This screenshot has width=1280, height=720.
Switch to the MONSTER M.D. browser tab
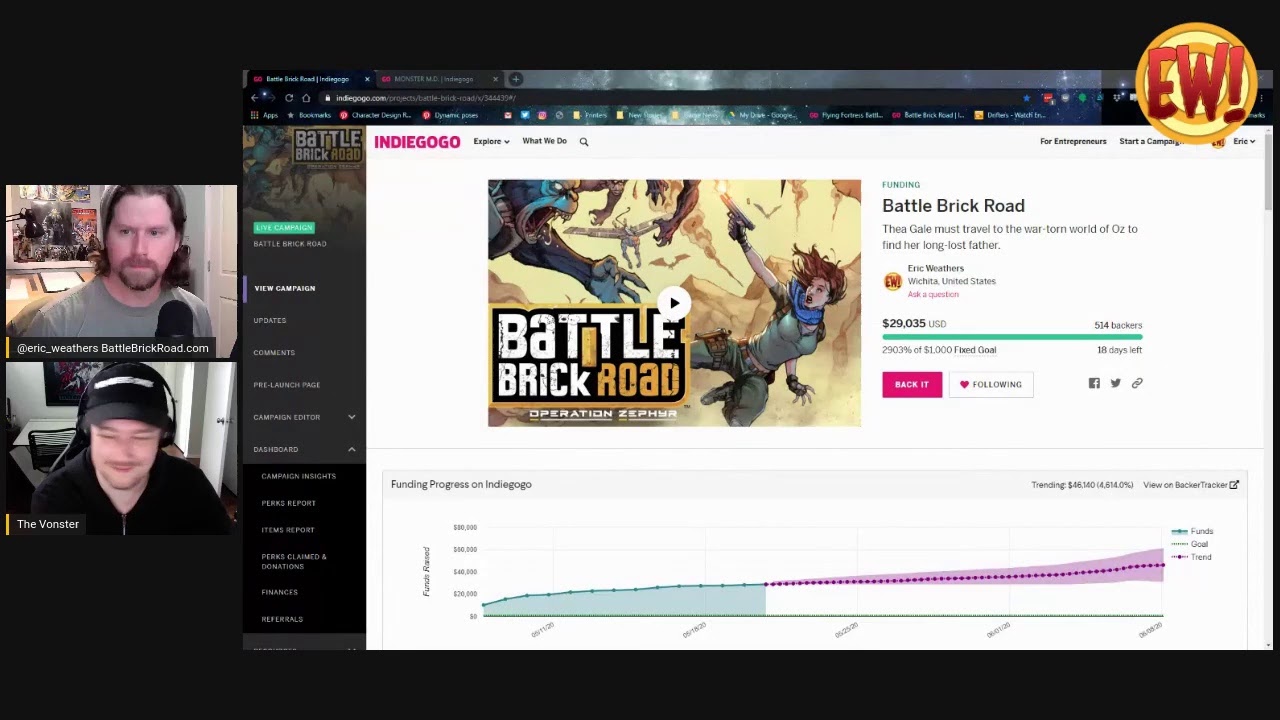click(x=433, y=79)
